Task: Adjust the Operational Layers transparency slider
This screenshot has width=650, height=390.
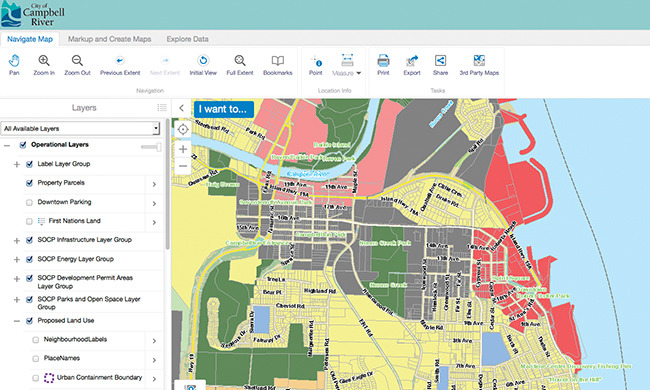Action: pos(151,147)
